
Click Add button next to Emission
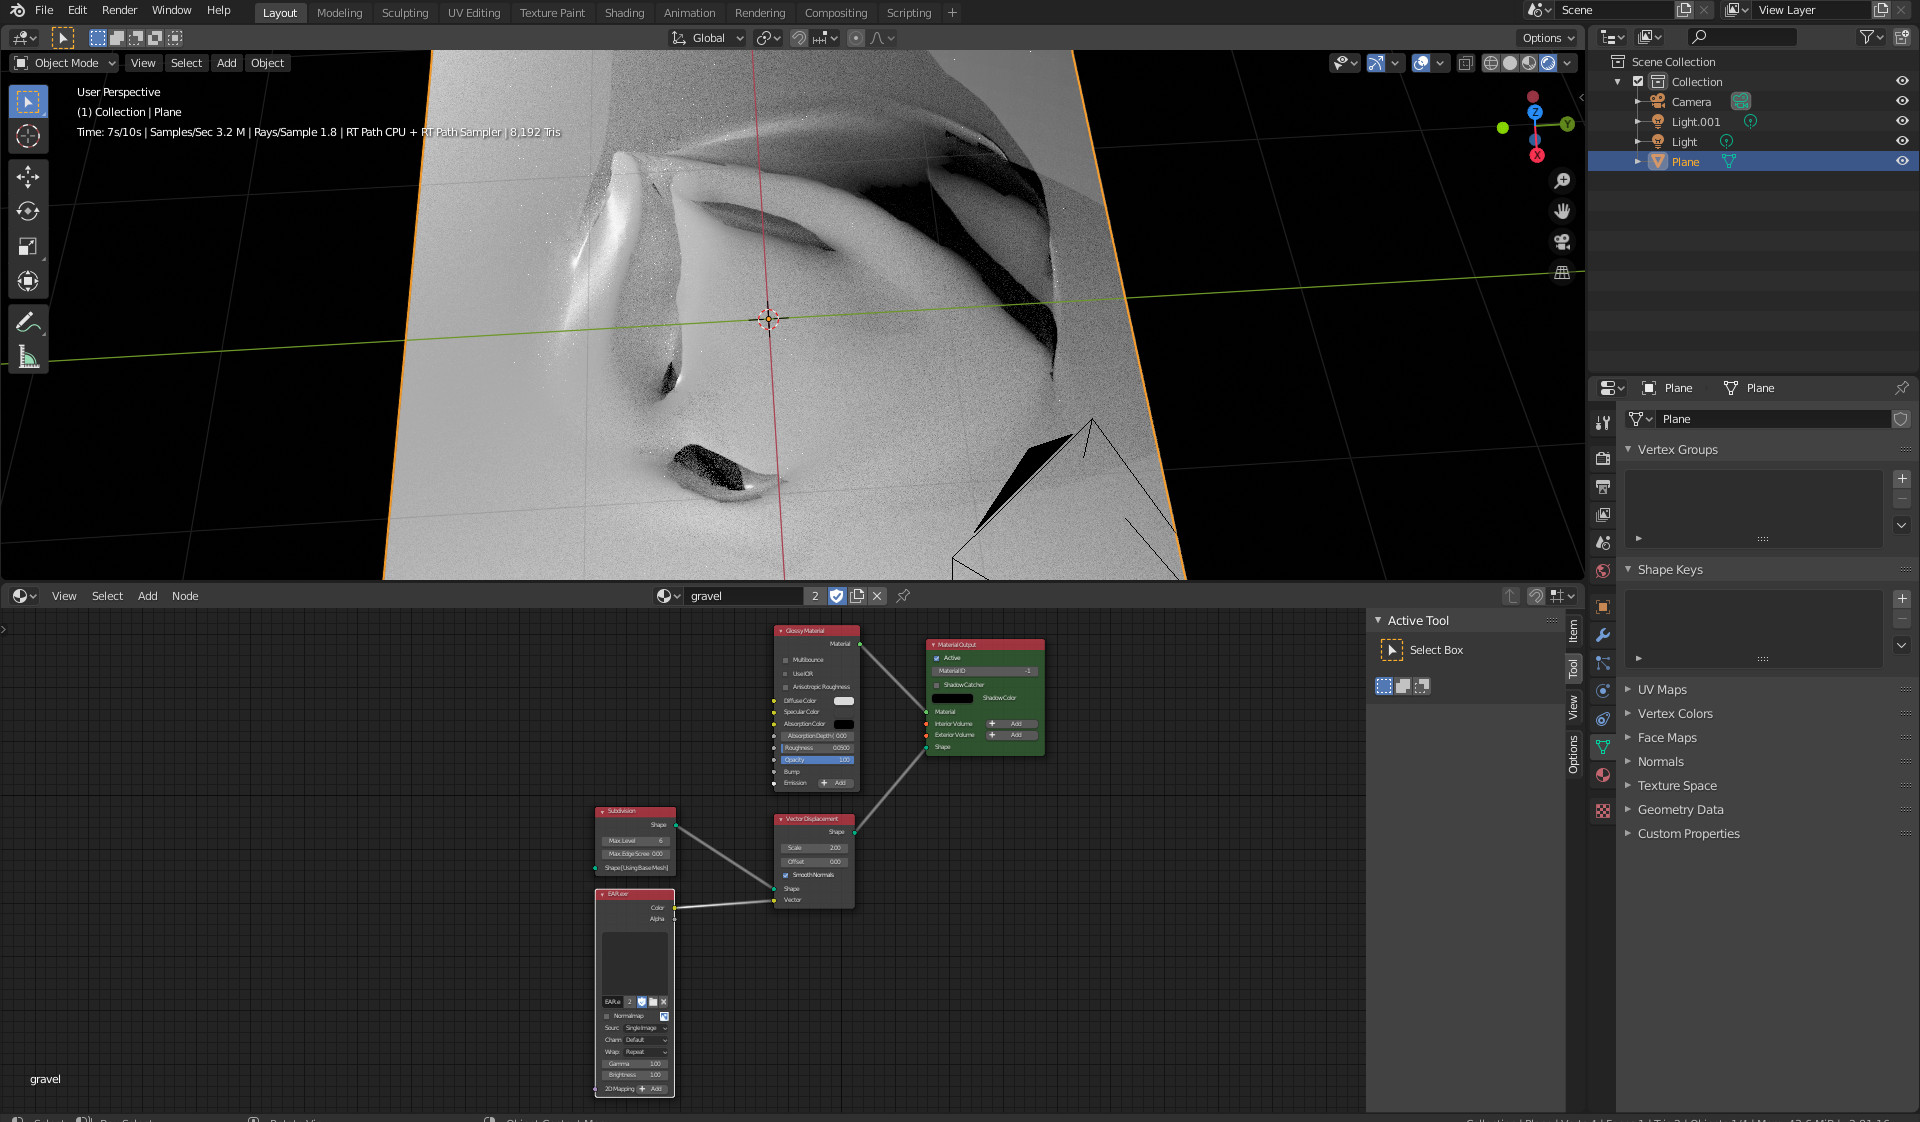835,783
